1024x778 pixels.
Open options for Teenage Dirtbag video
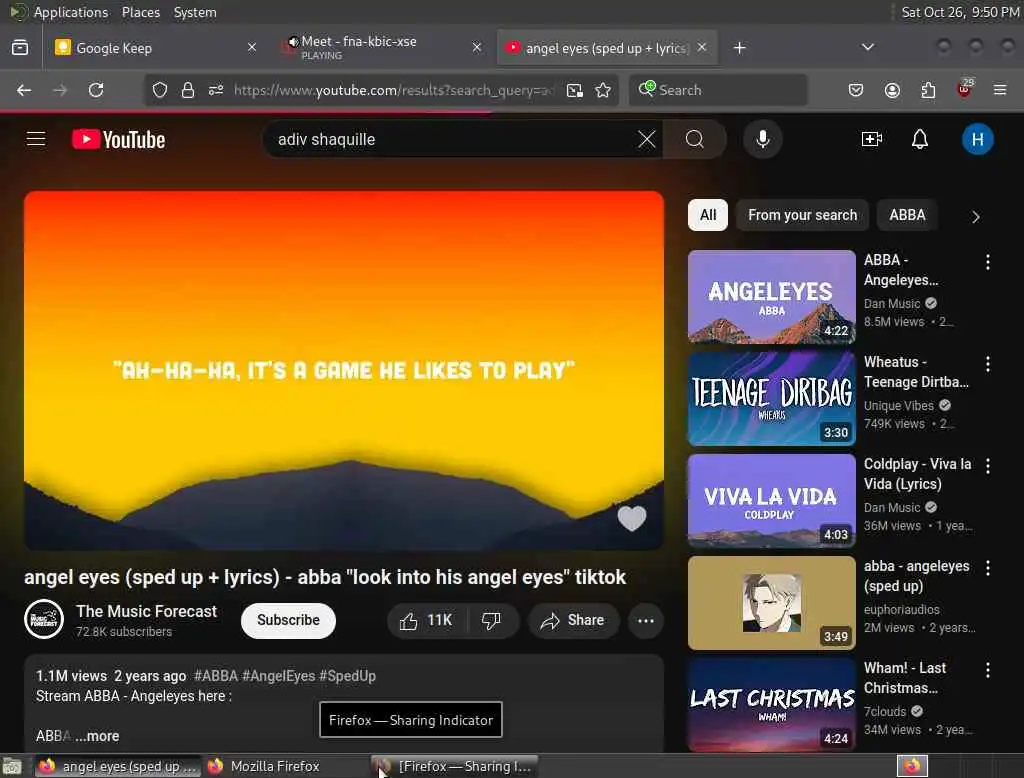(987, 364)
